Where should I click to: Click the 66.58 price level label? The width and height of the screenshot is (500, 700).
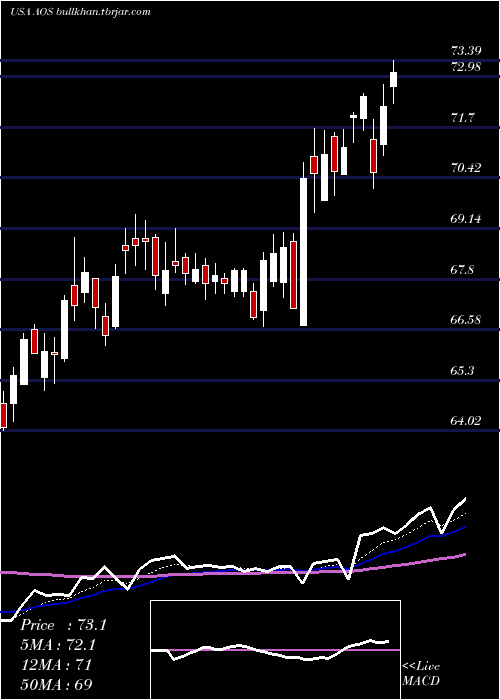click(x=466, y=320)
